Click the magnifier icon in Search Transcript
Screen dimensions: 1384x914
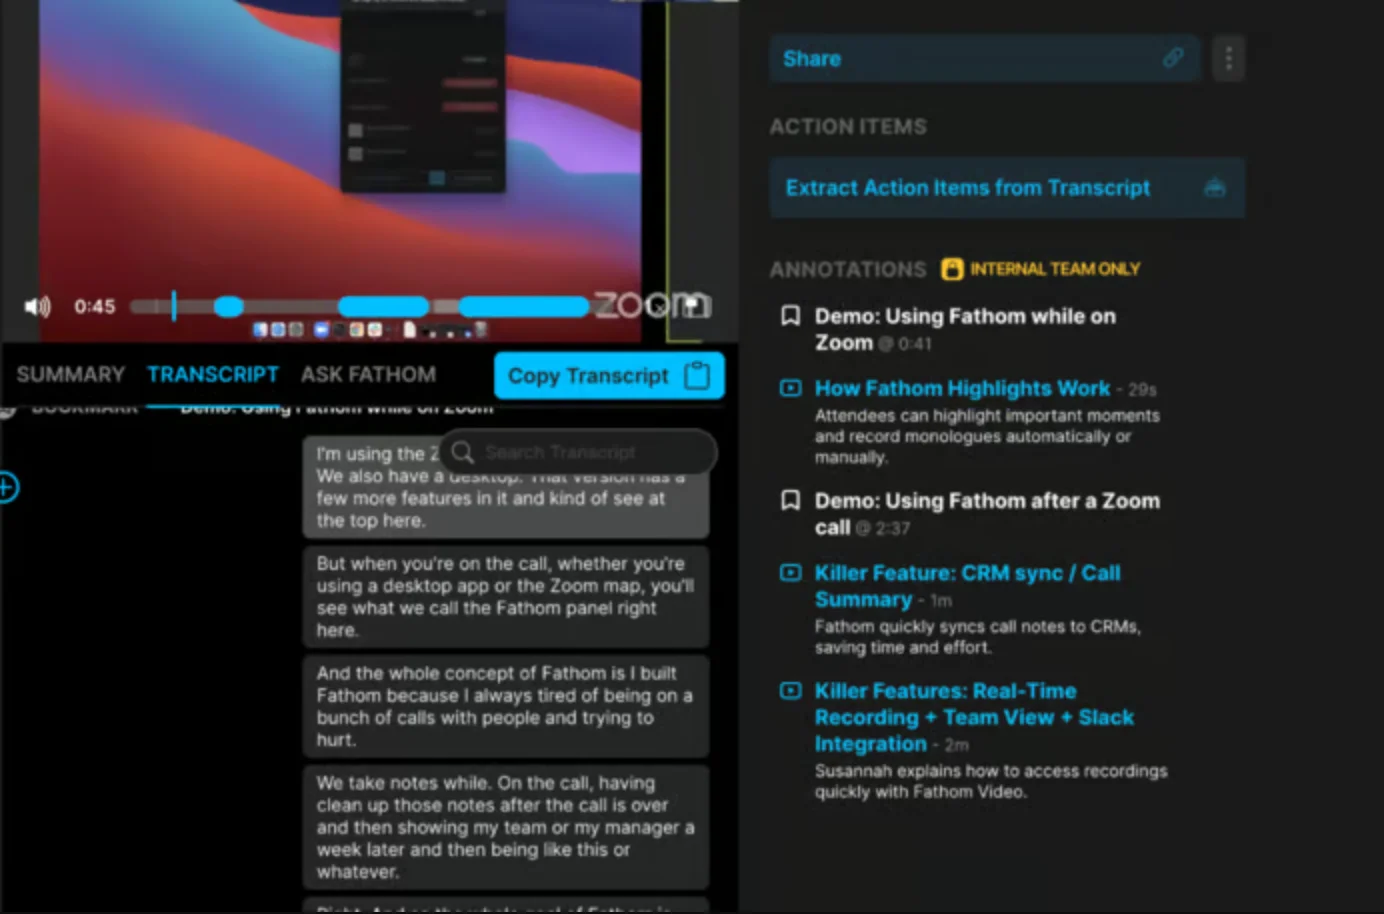tap(462, 452)
